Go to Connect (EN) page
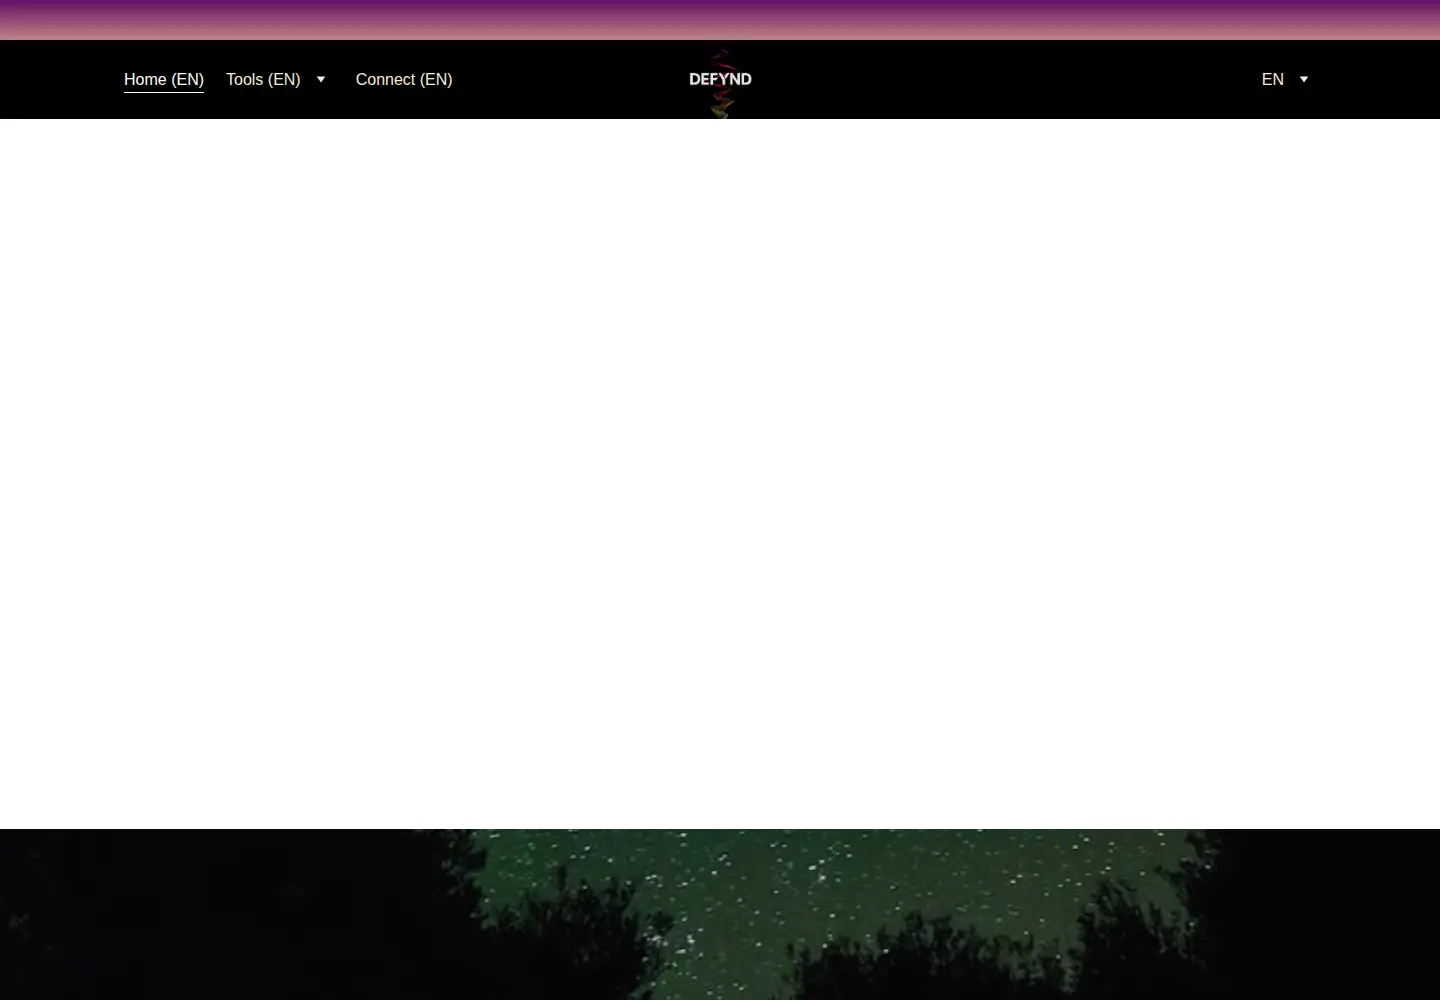 [404, 80]
